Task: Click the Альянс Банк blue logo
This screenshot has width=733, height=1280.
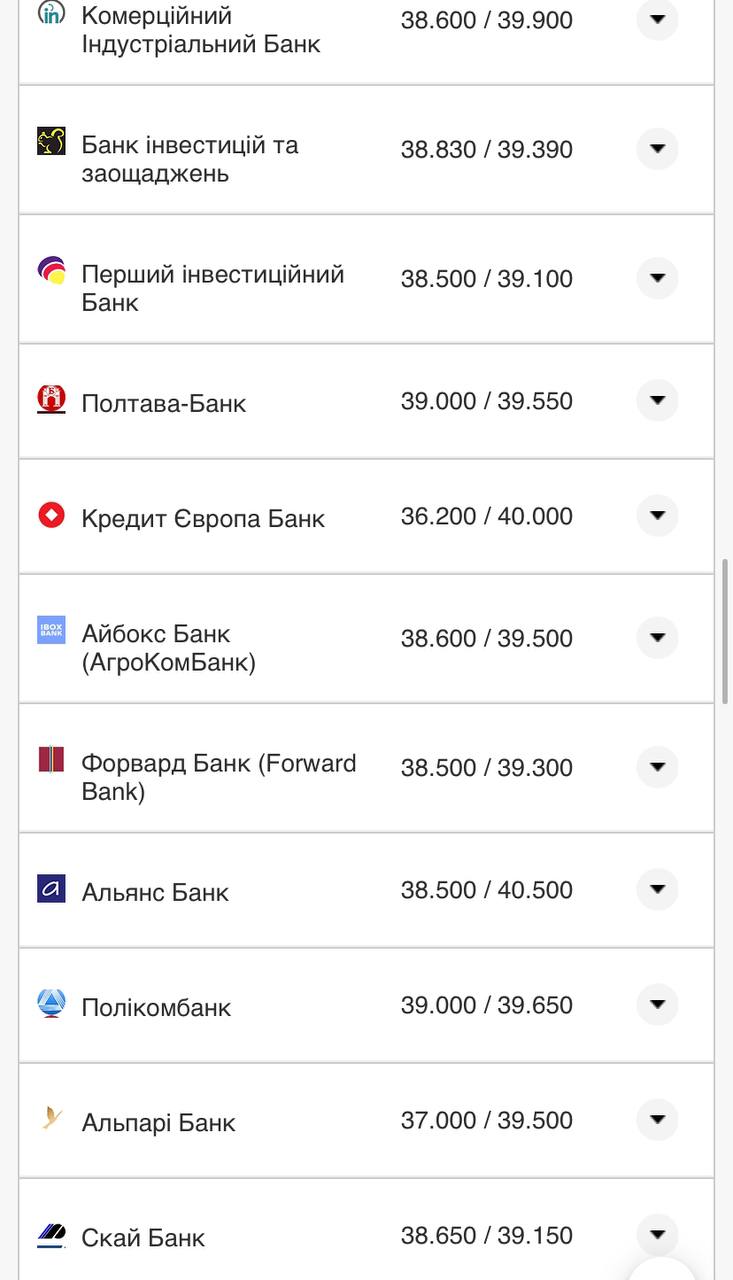Action: point(51,889)
